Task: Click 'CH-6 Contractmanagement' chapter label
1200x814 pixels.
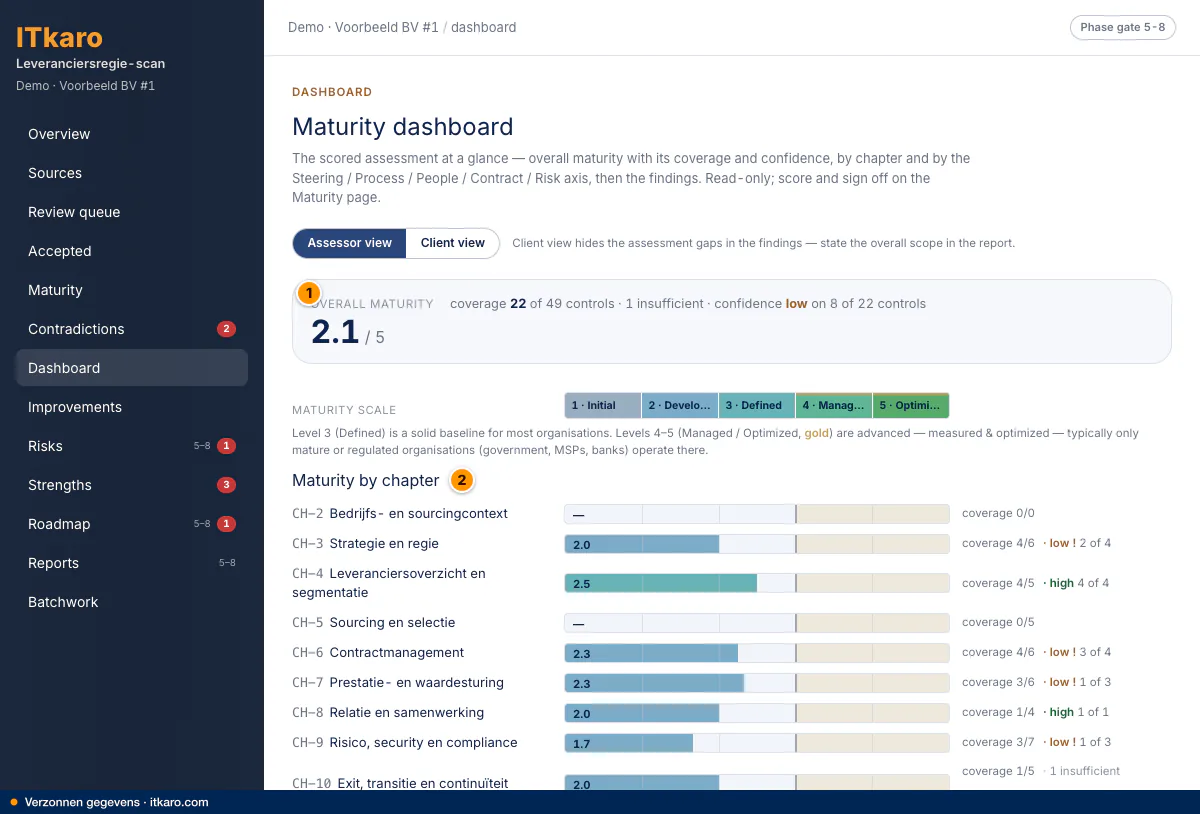Action: pyautogui.click(x=378, y=652)
